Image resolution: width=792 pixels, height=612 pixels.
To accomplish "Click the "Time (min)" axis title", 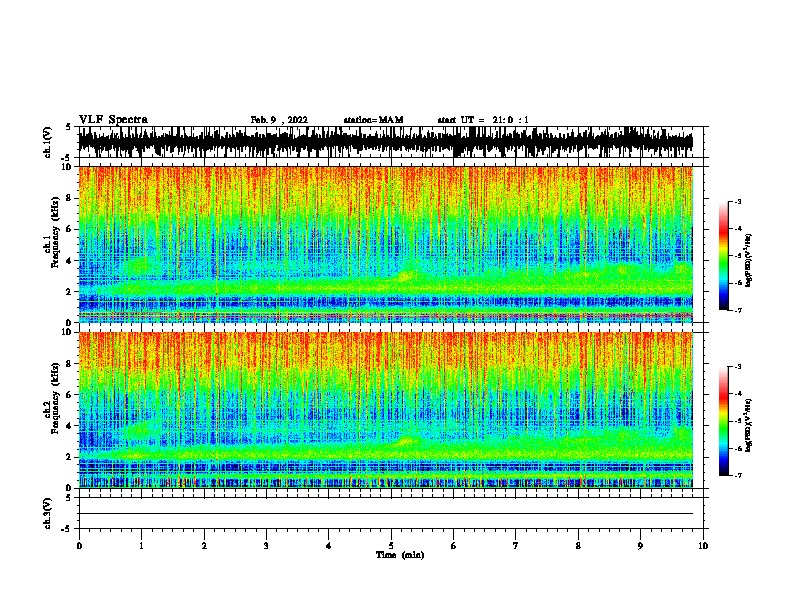I will pyautogui.click(x=400, y=555).
